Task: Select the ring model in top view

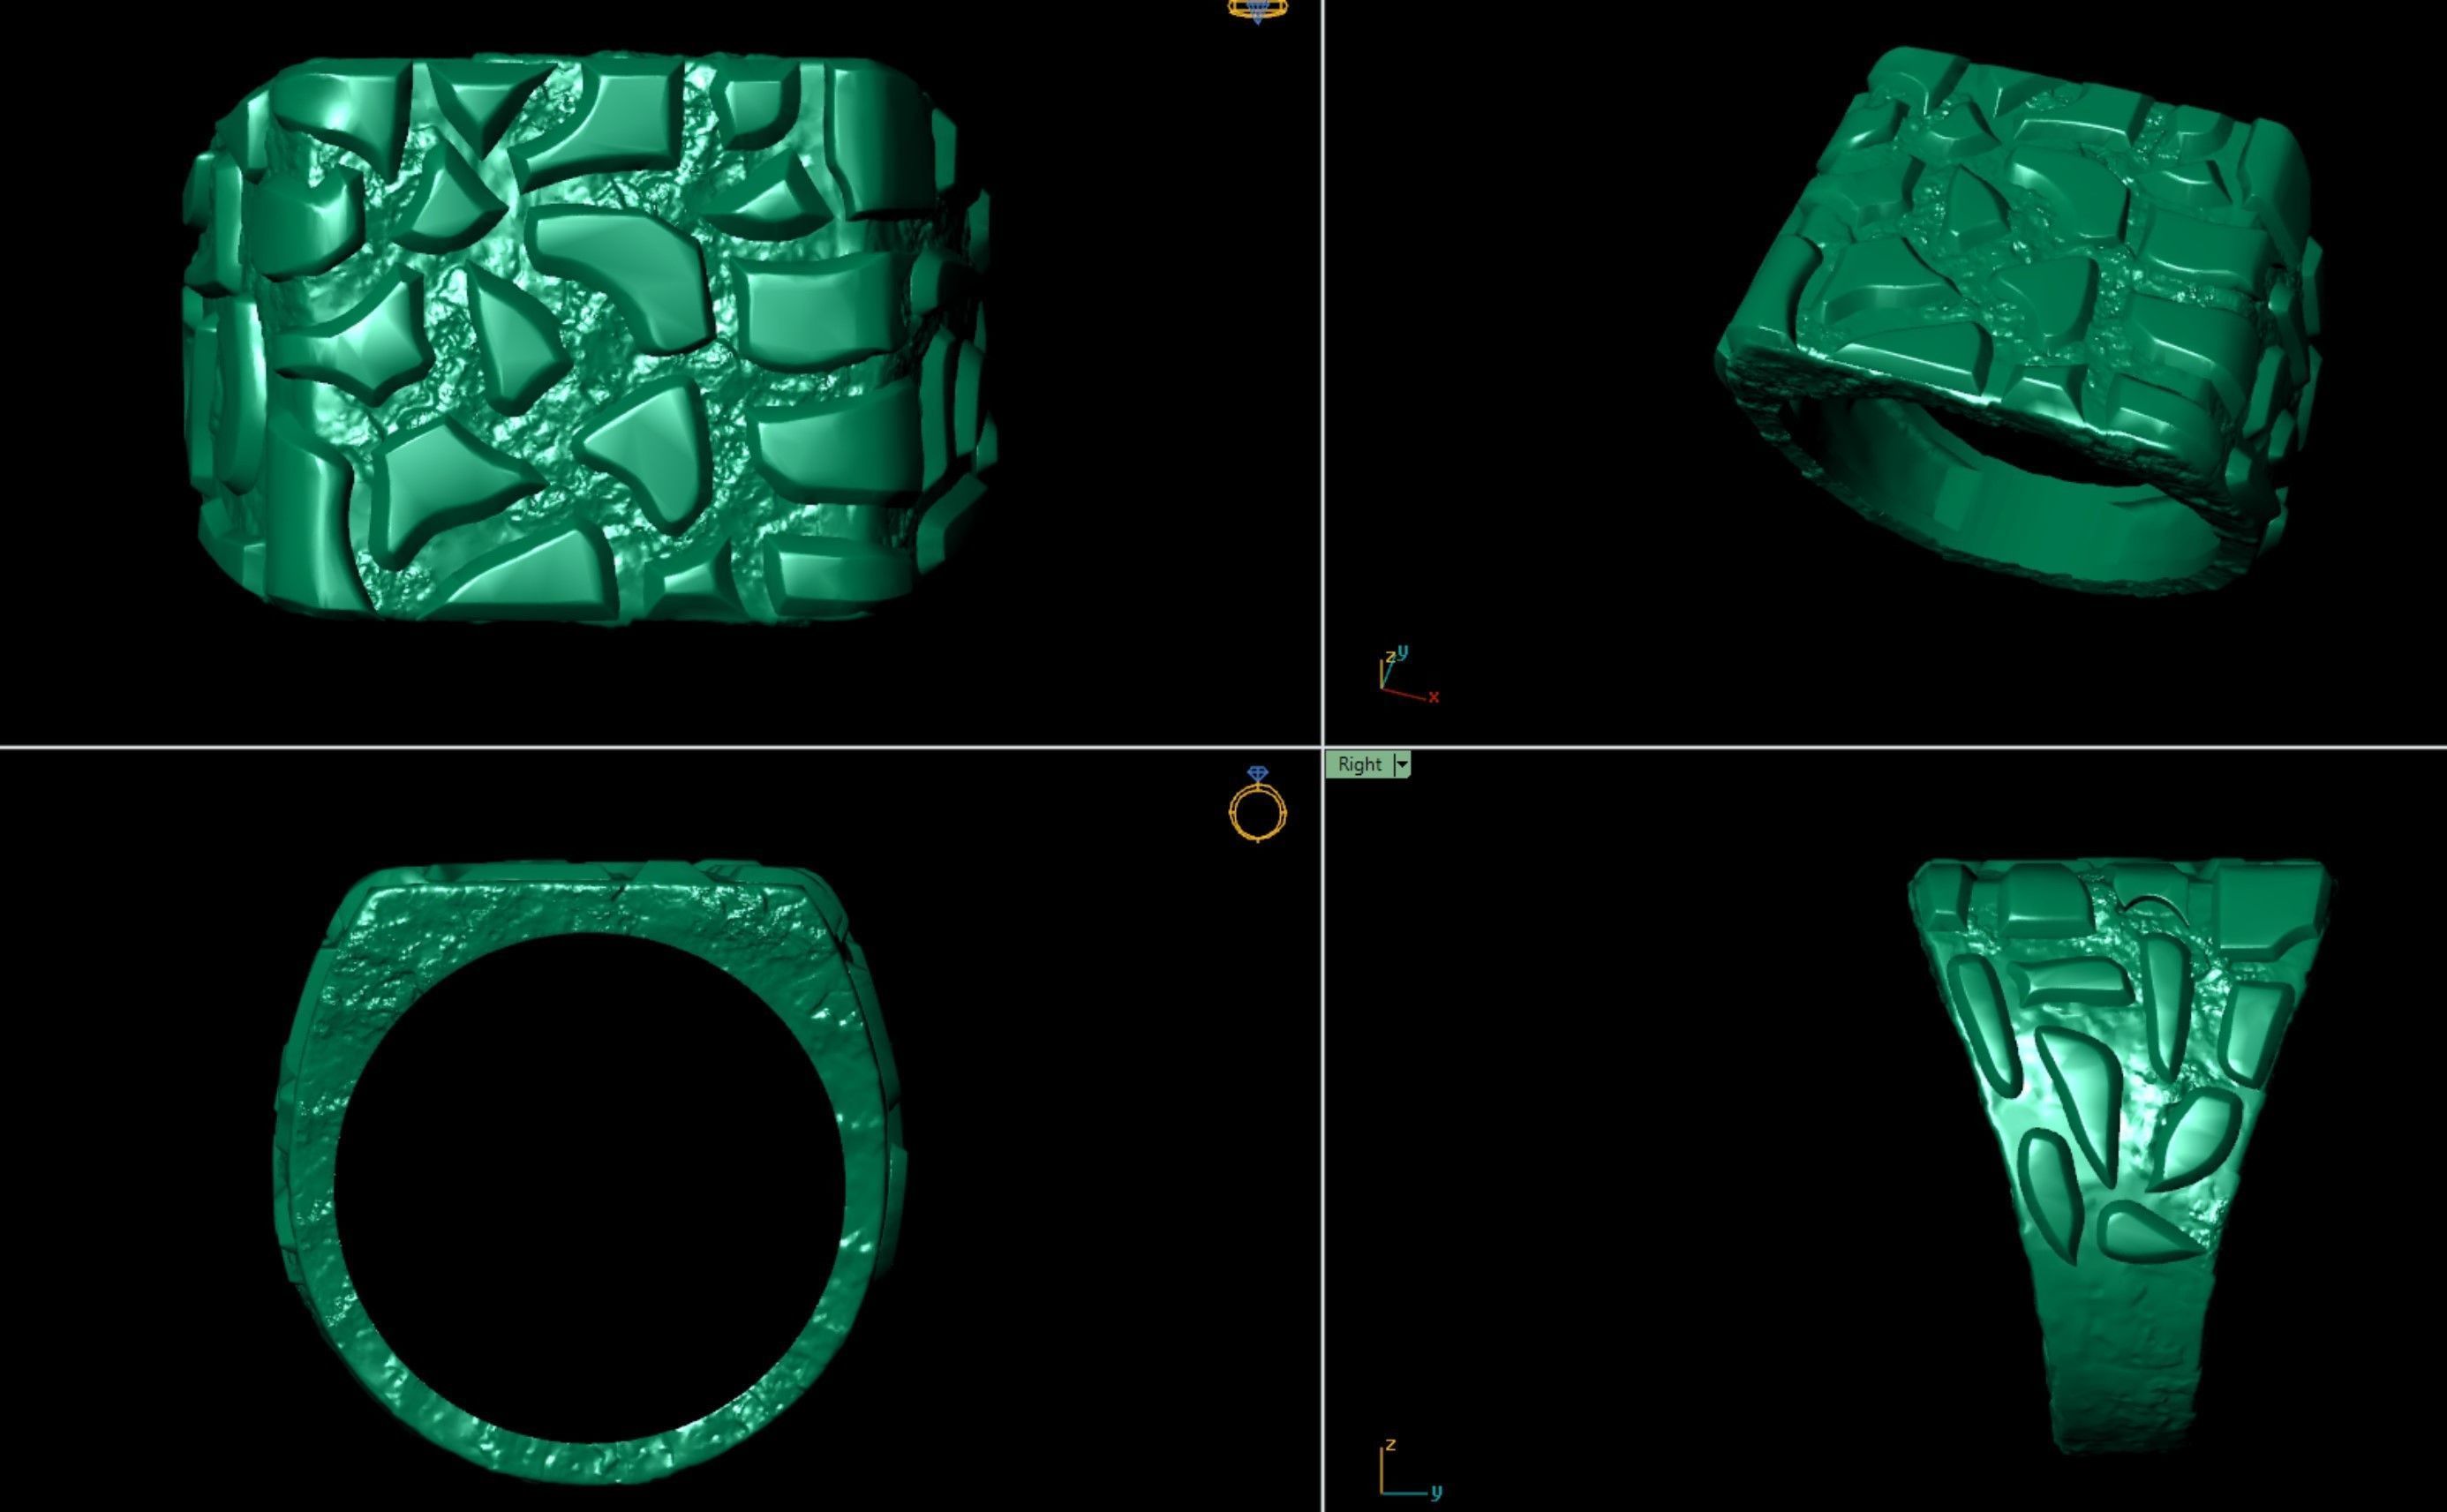Action: click(588, 338)
